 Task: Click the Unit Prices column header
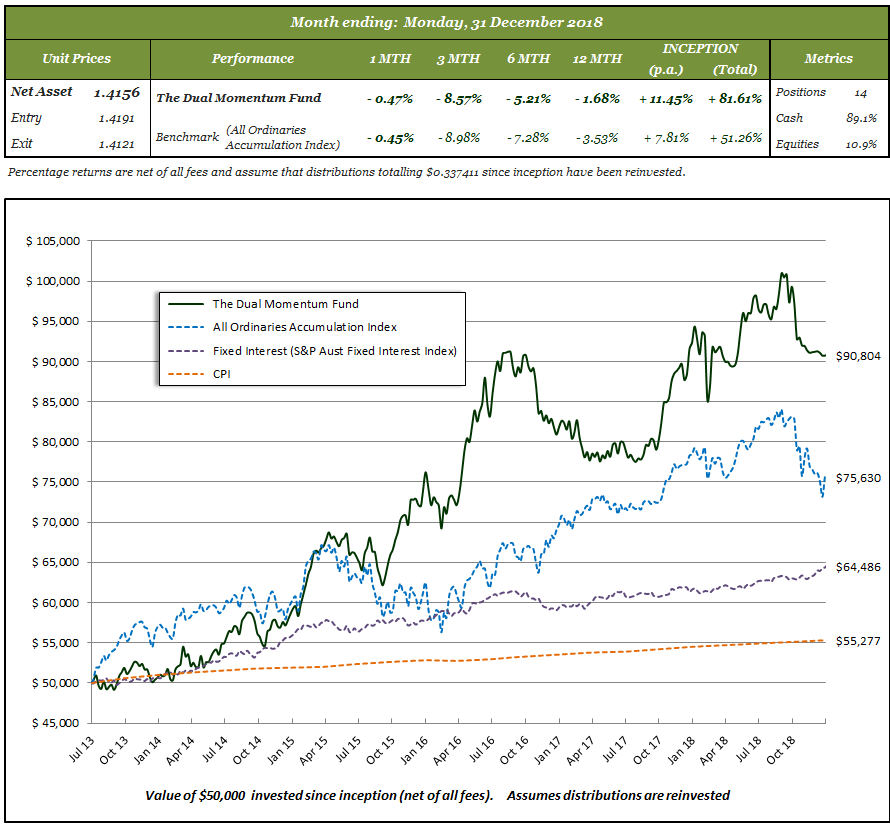tap(77, 58)
